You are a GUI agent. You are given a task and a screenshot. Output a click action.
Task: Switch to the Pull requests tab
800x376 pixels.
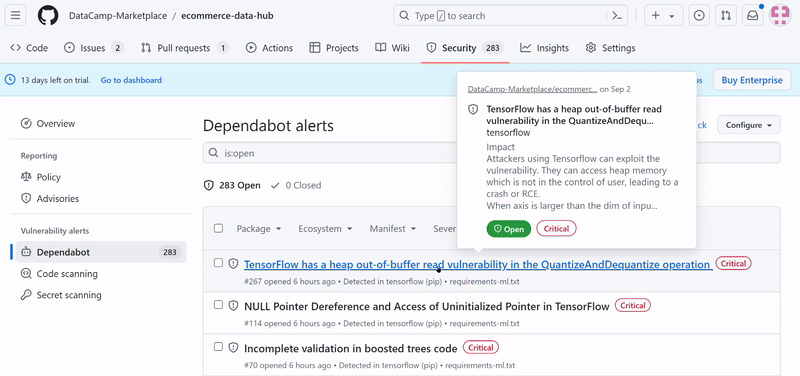[x=185, y=48]
